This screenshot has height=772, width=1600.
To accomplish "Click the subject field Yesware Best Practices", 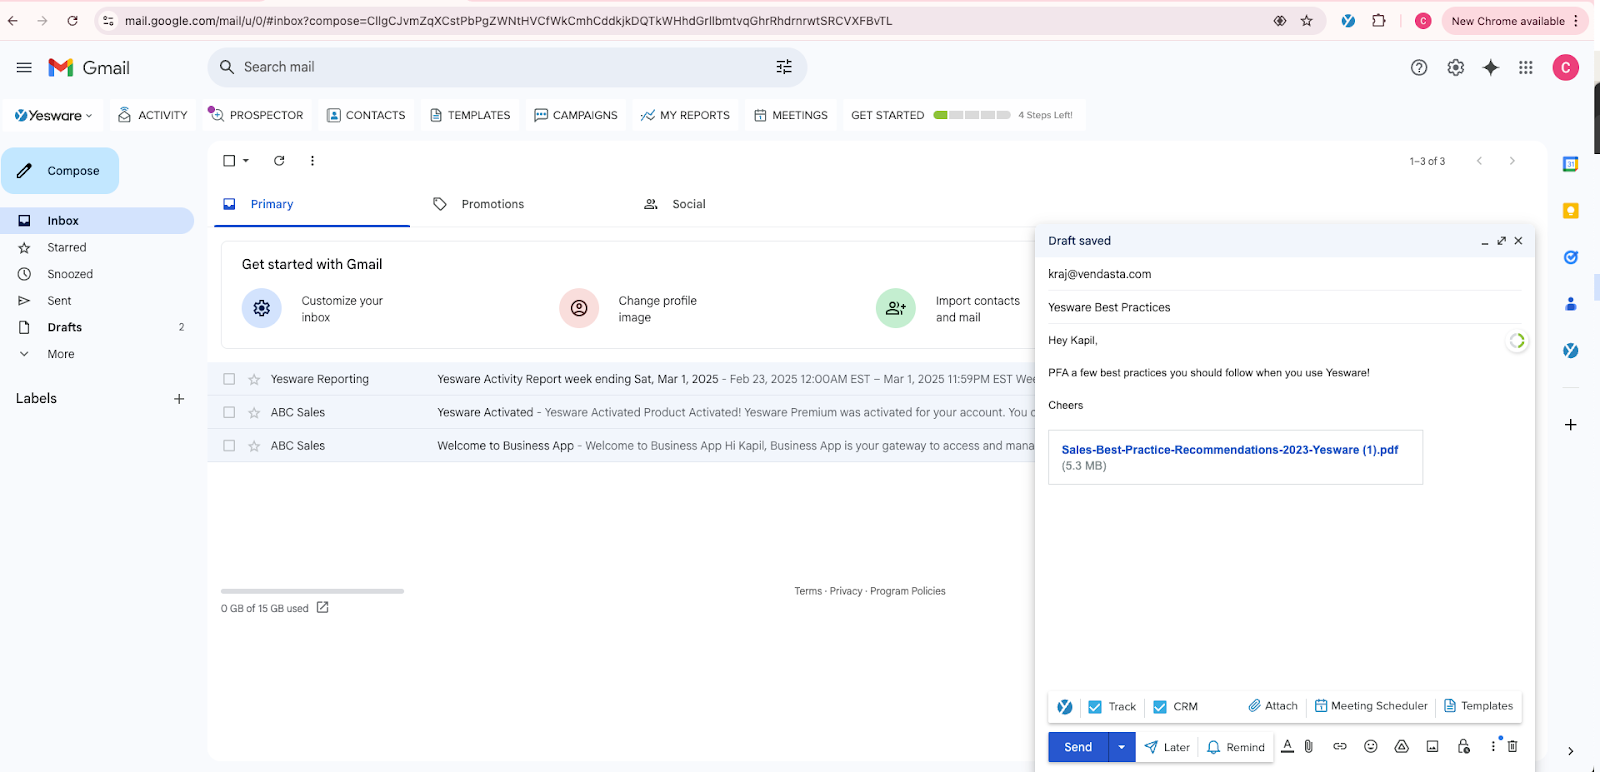I will coord(1285,307).
